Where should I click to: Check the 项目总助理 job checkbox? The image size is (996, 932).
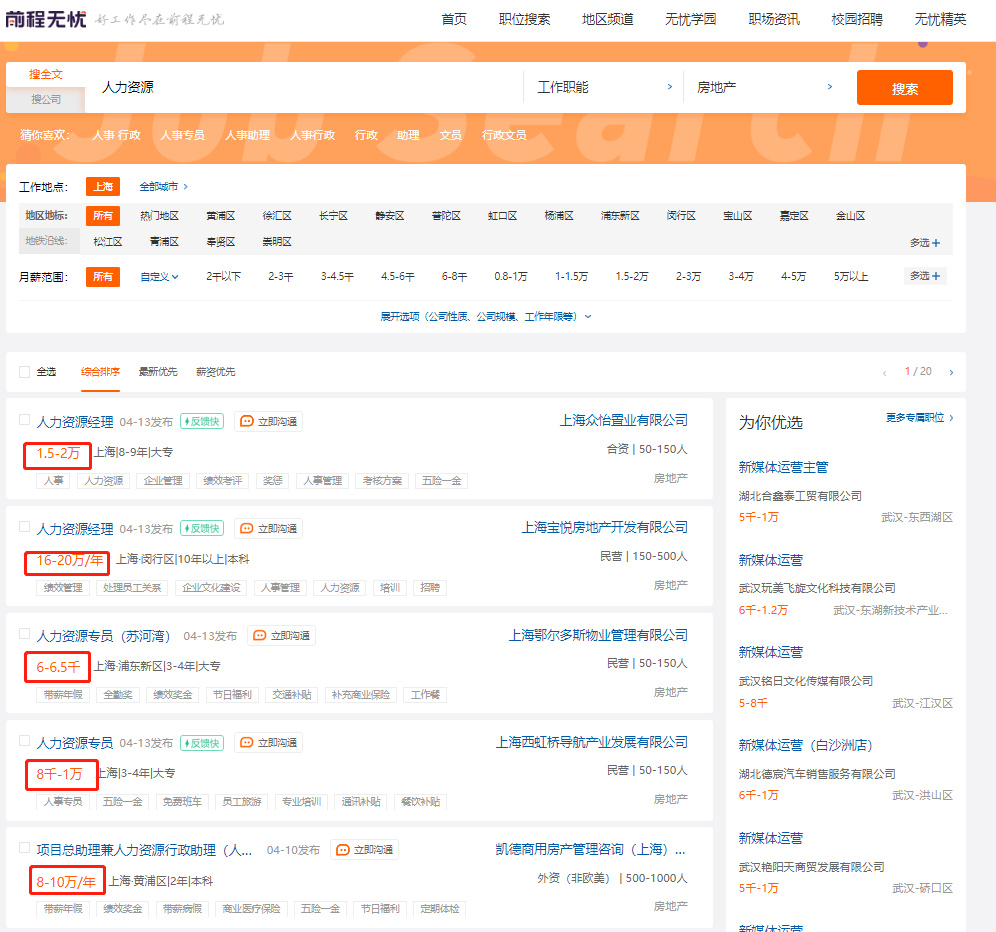24,848
